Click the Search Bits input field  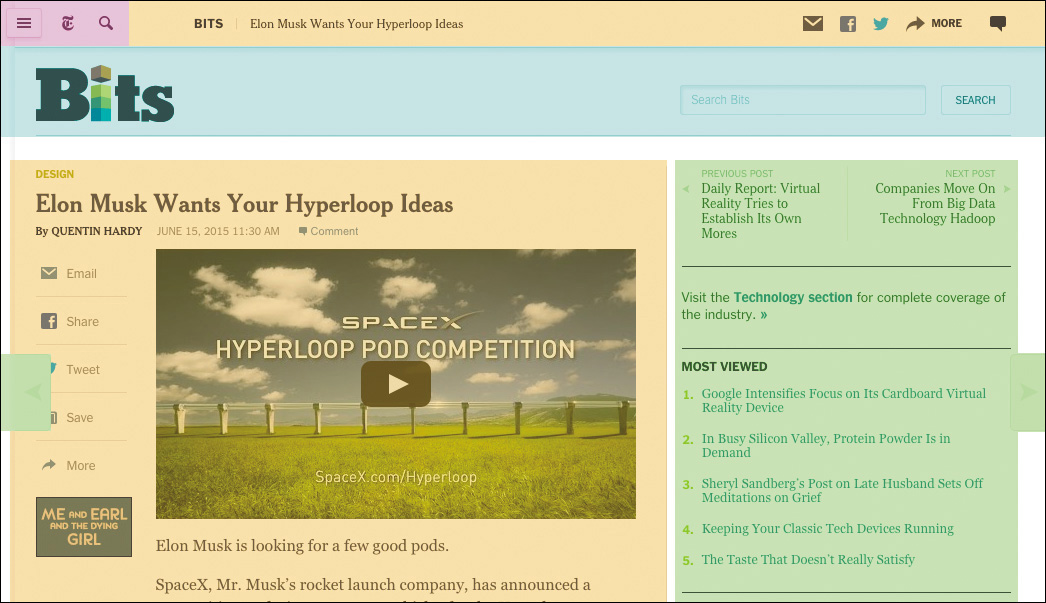coord(803,100)
